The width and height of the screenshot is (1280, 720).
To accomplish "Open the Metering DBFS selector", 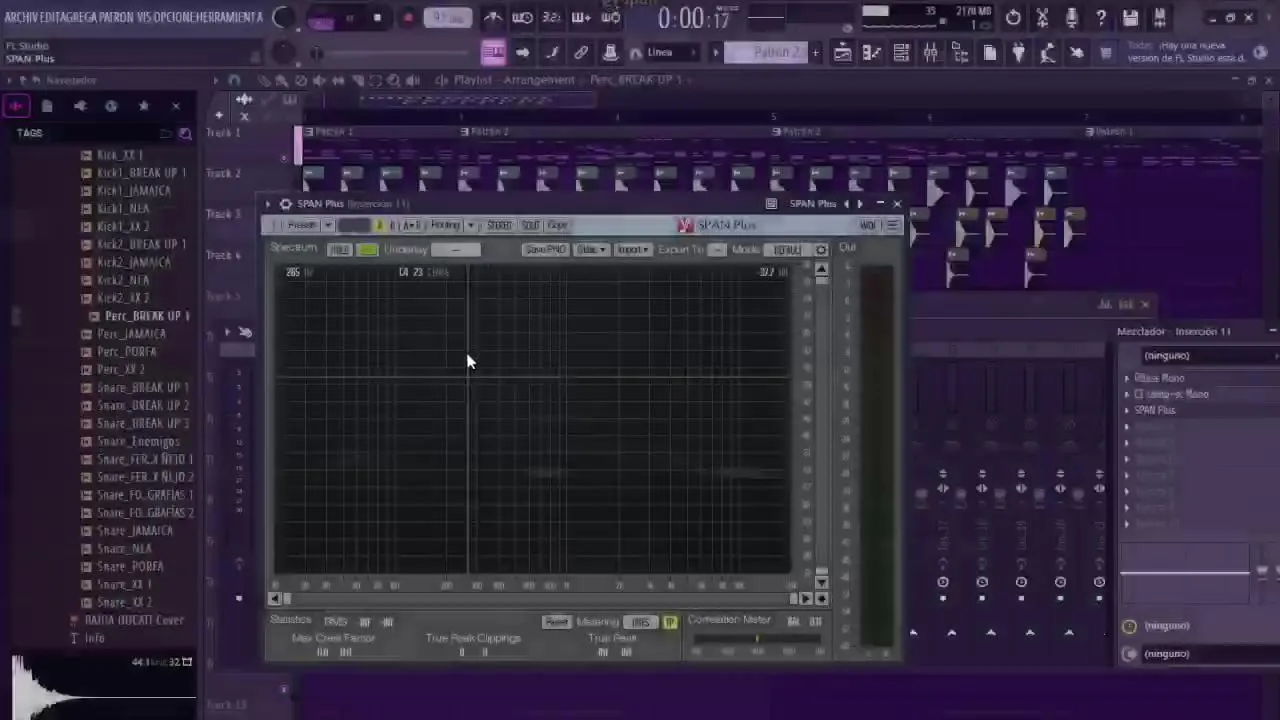I will point(640,622).
